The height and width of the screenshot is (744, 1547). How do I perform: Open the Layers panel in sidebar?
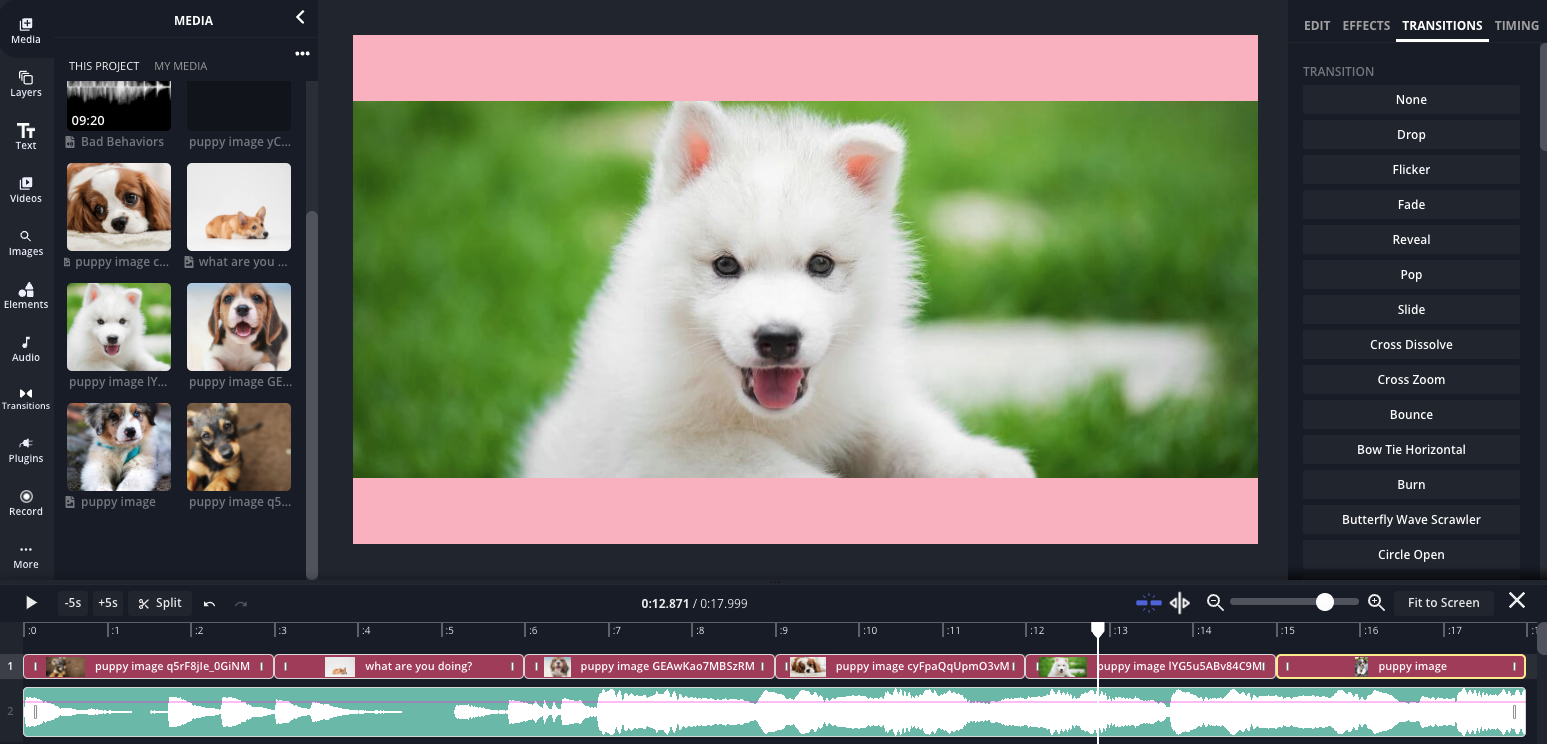point(26,84)
